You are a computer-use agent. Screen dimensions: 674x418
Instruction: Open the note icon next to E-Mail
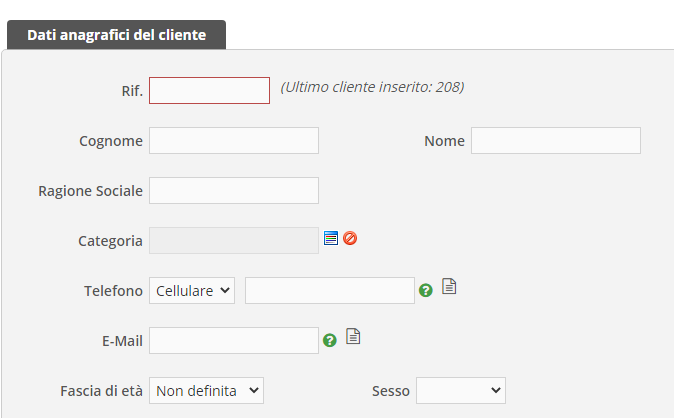click(x=353, y=337)
